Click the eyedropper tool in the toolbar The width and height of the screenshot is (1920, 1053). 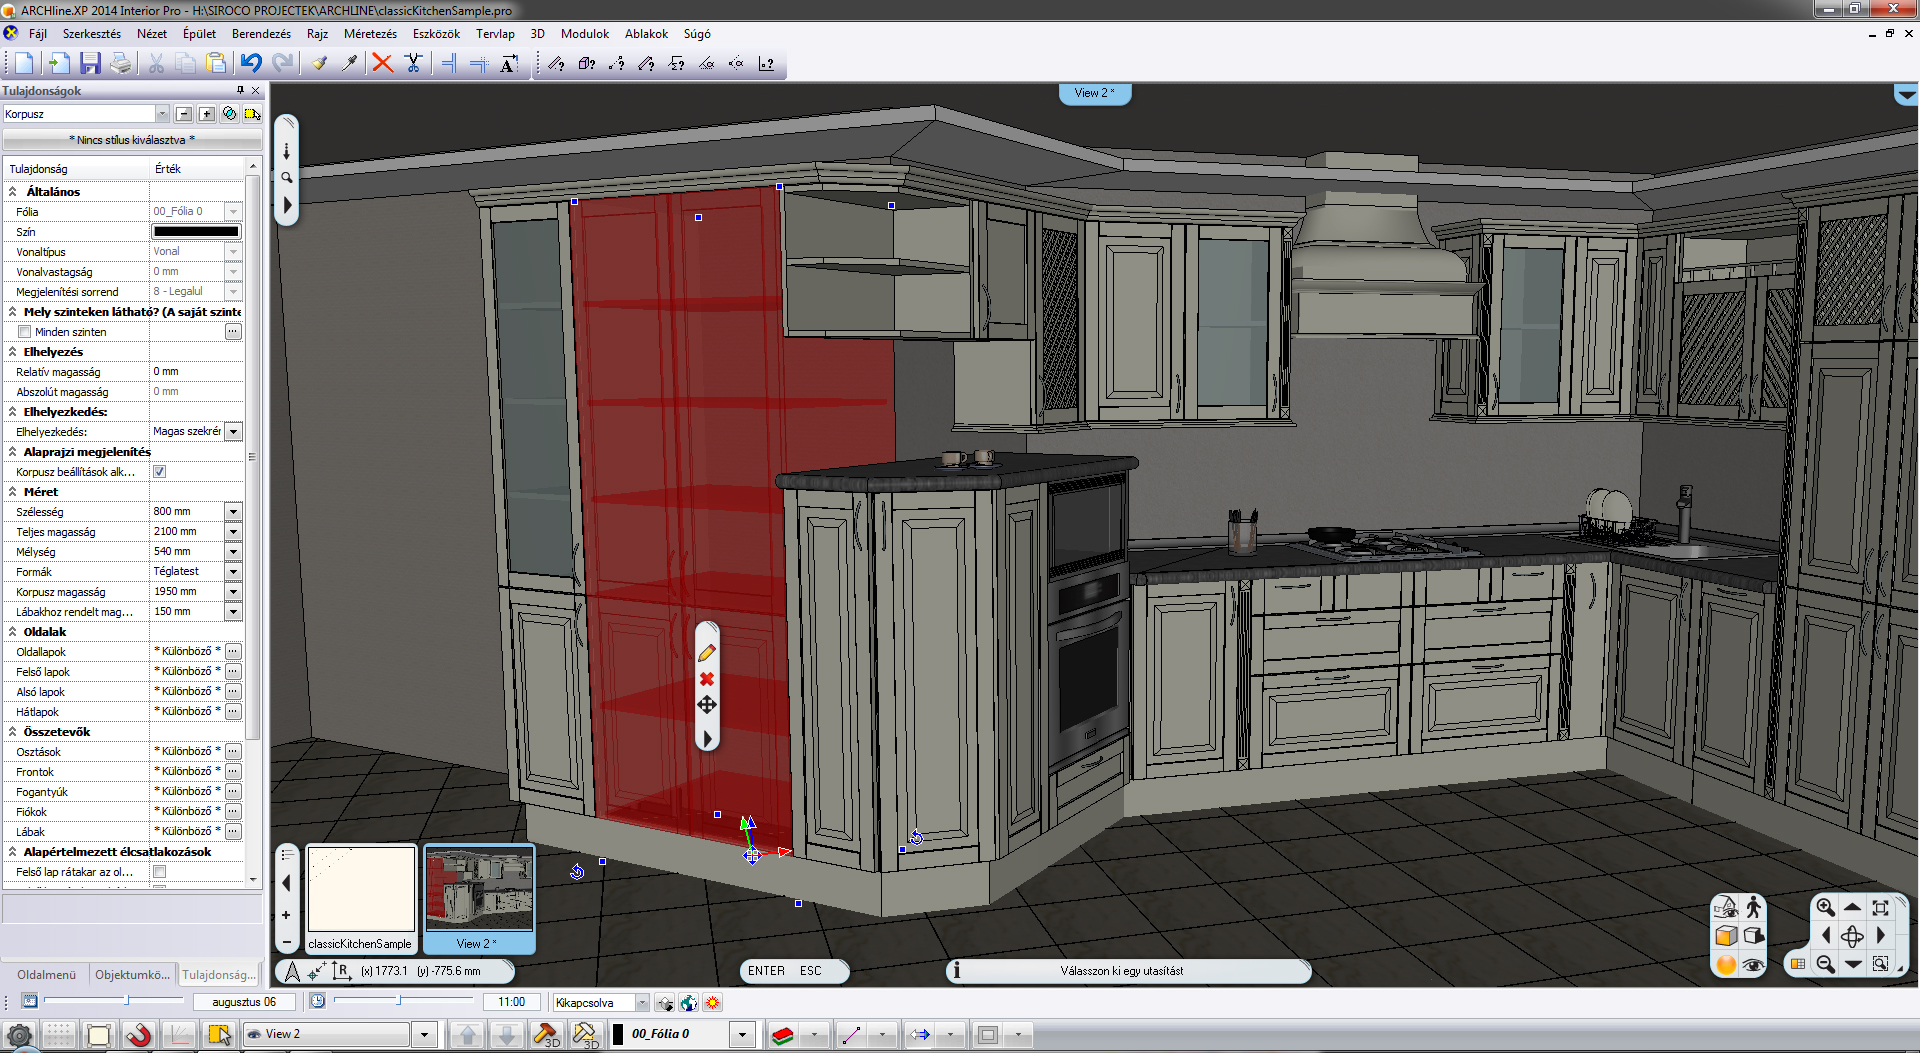(349, 64)
